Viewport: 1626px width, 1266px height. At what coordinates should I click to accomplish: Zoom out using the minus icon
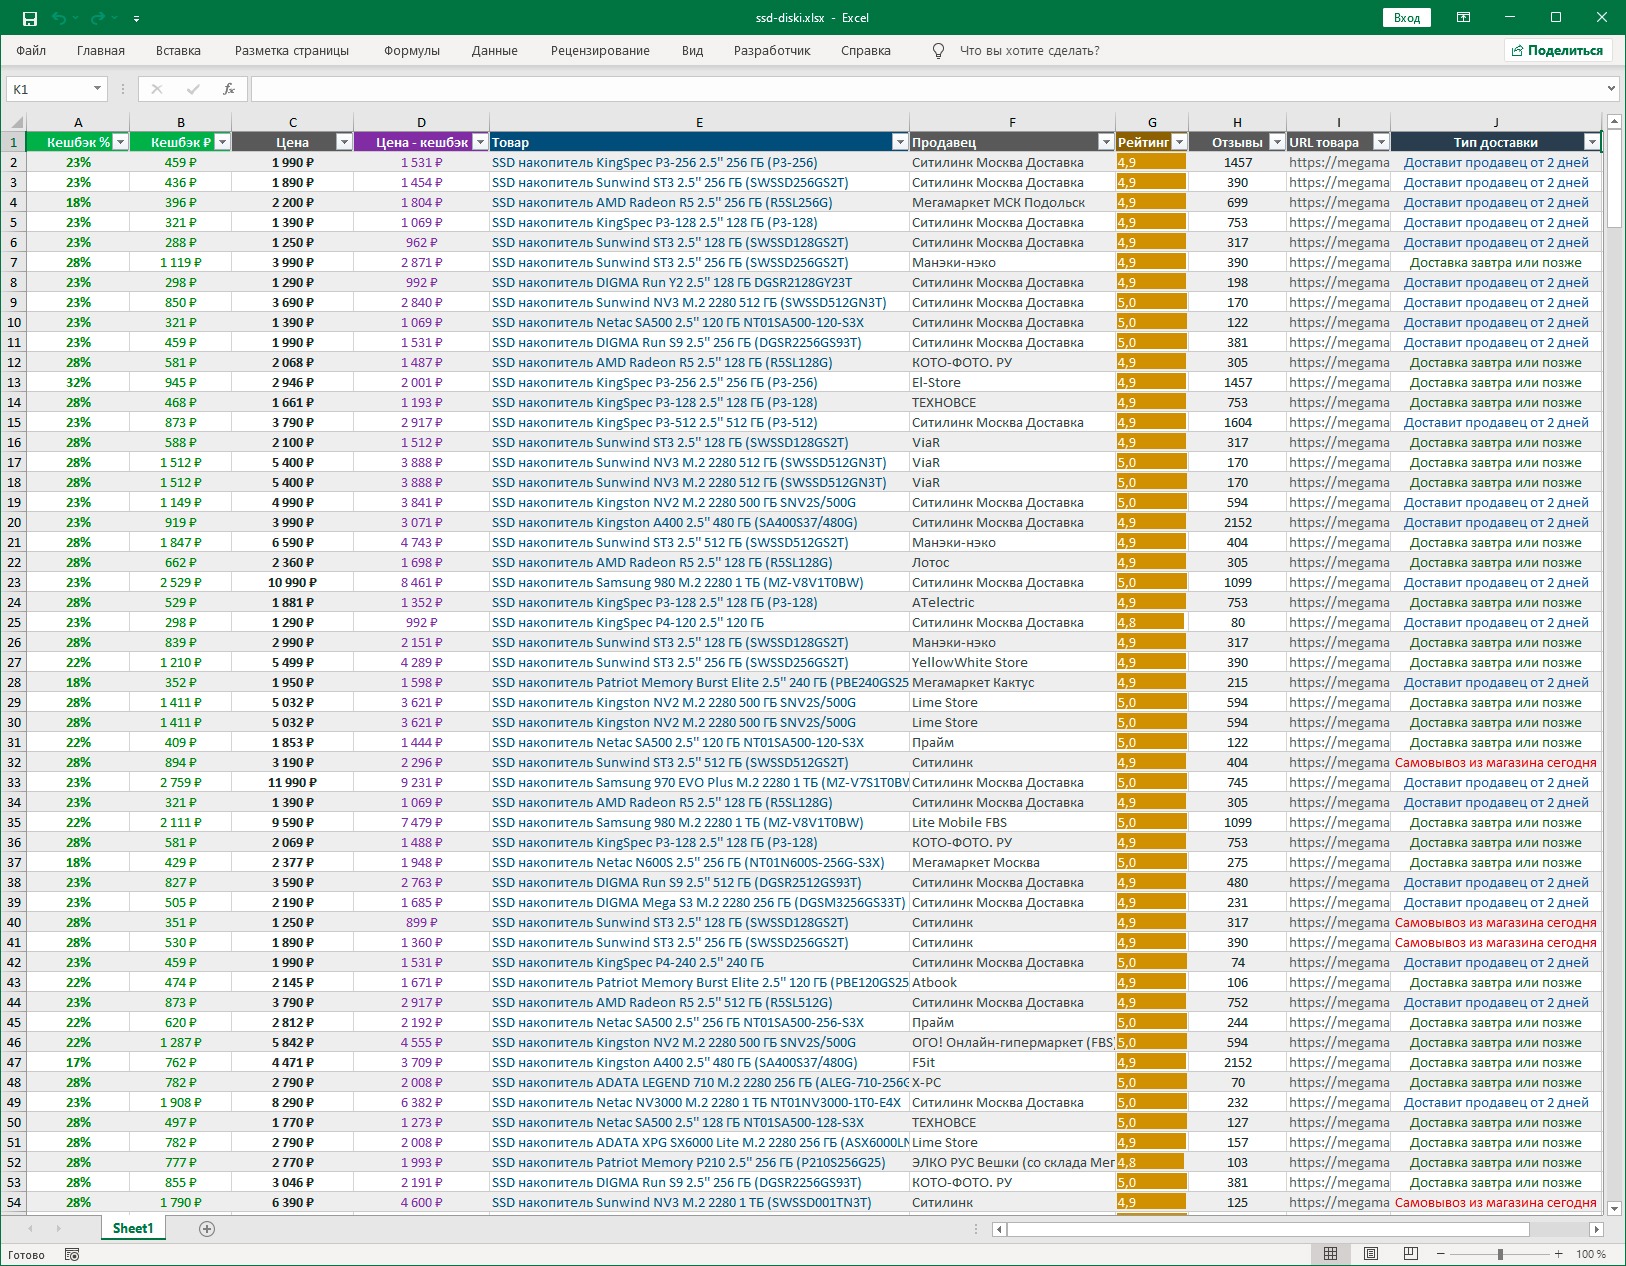(x=1441, y=1254)
